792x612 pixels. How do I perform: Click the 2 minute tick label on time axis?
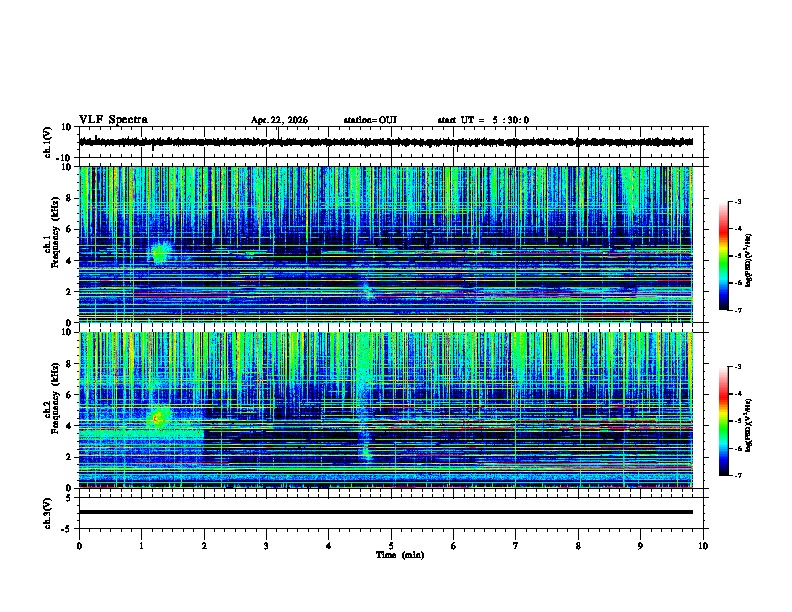tap(204, 546)
